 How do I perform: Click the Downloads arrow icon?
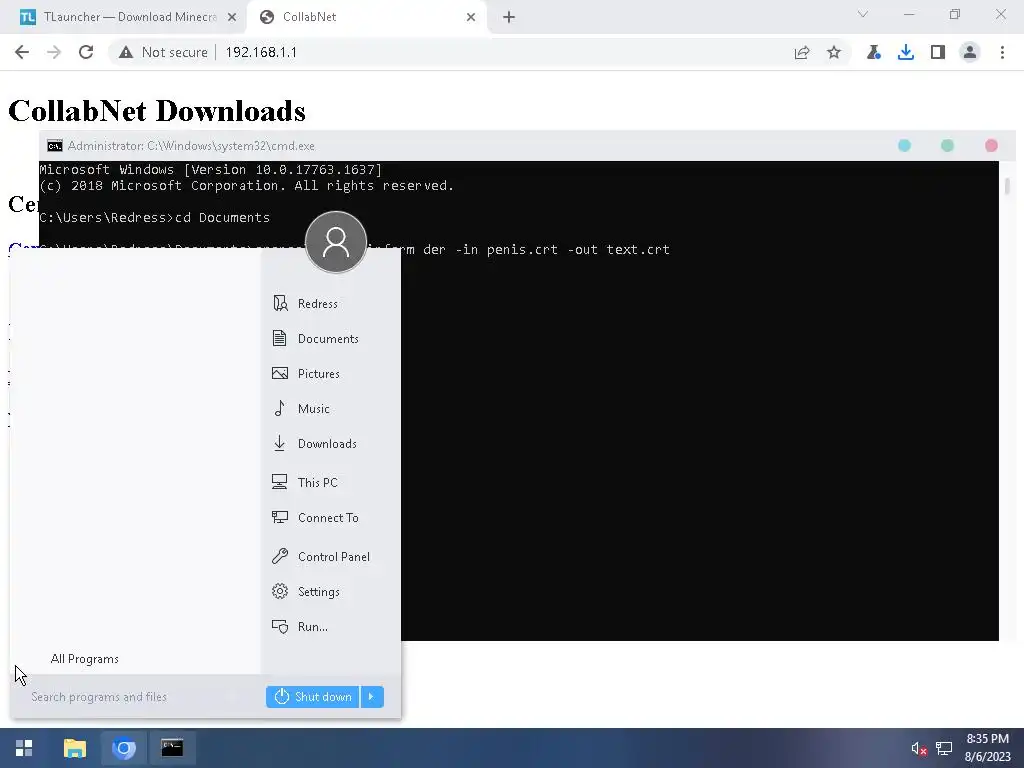(x=280, y=443)
